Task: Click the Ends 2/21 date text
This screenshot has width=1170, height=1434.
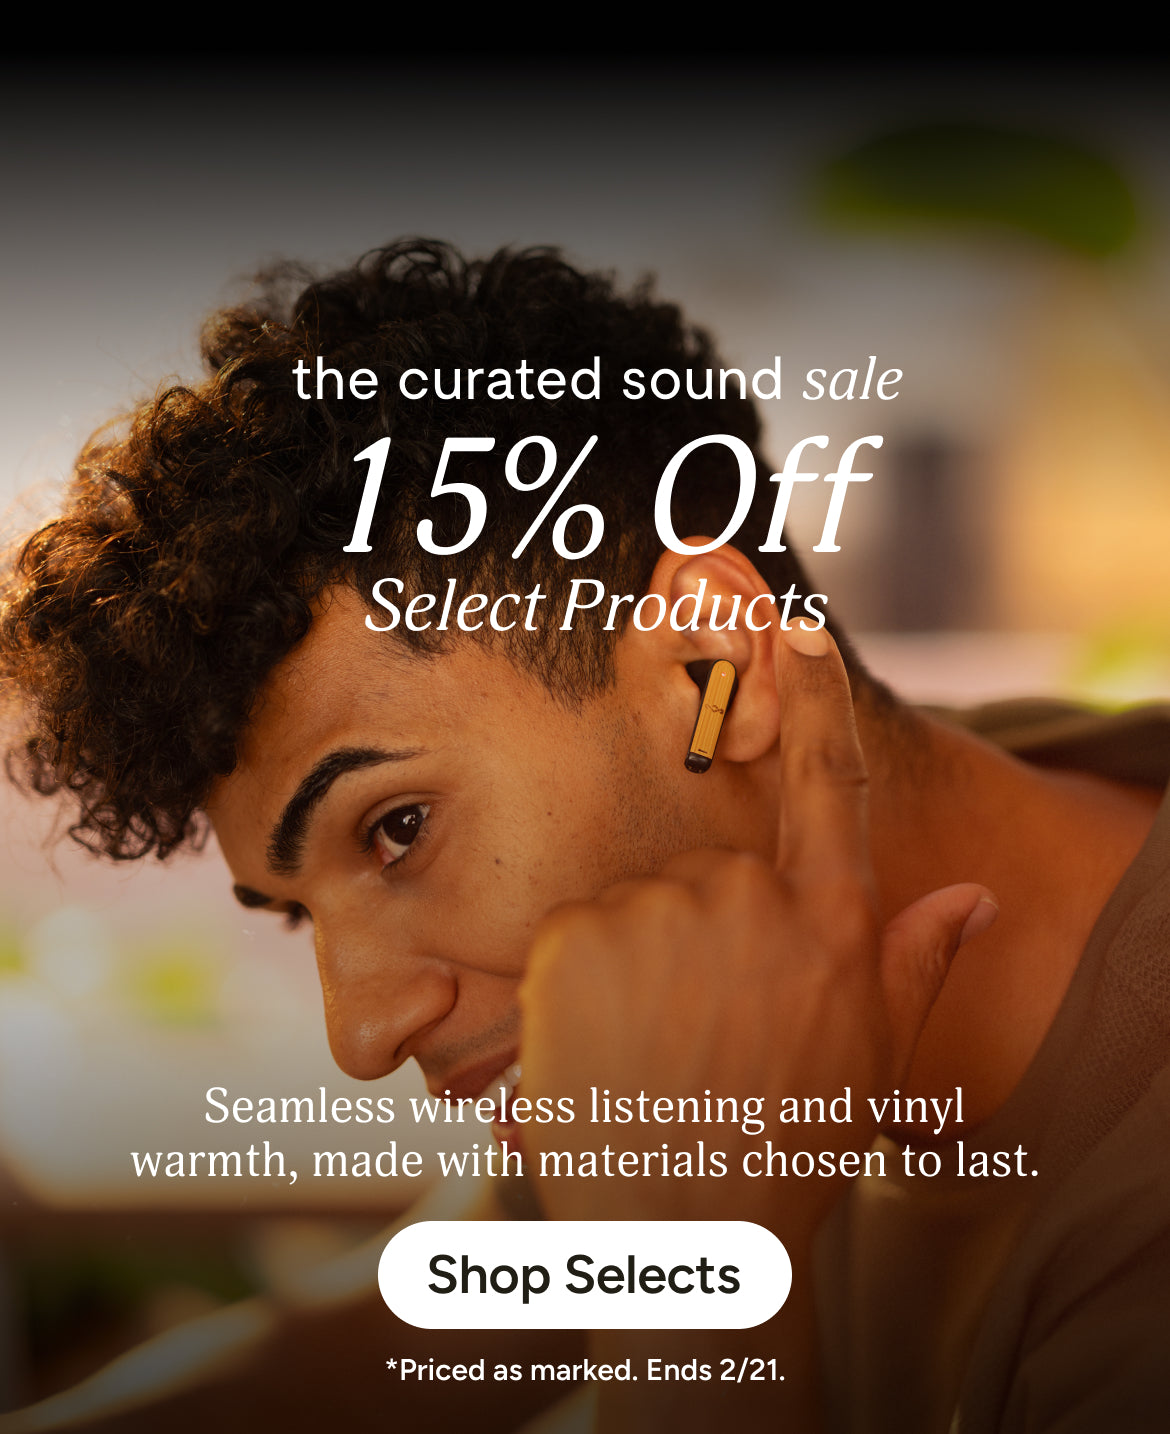Action: [x=716, y=1370]
